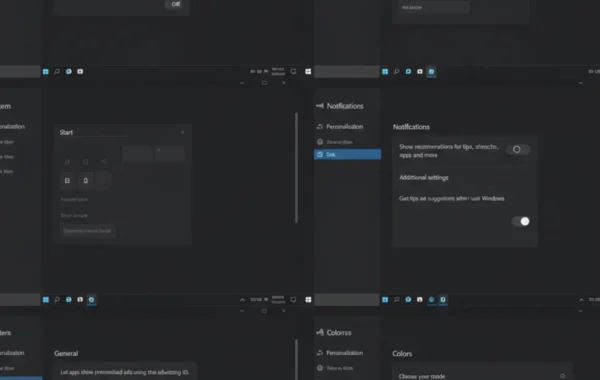600x380 pixels.
Task: Click Colors header icon in sidebar
Action: coord(320,333)
